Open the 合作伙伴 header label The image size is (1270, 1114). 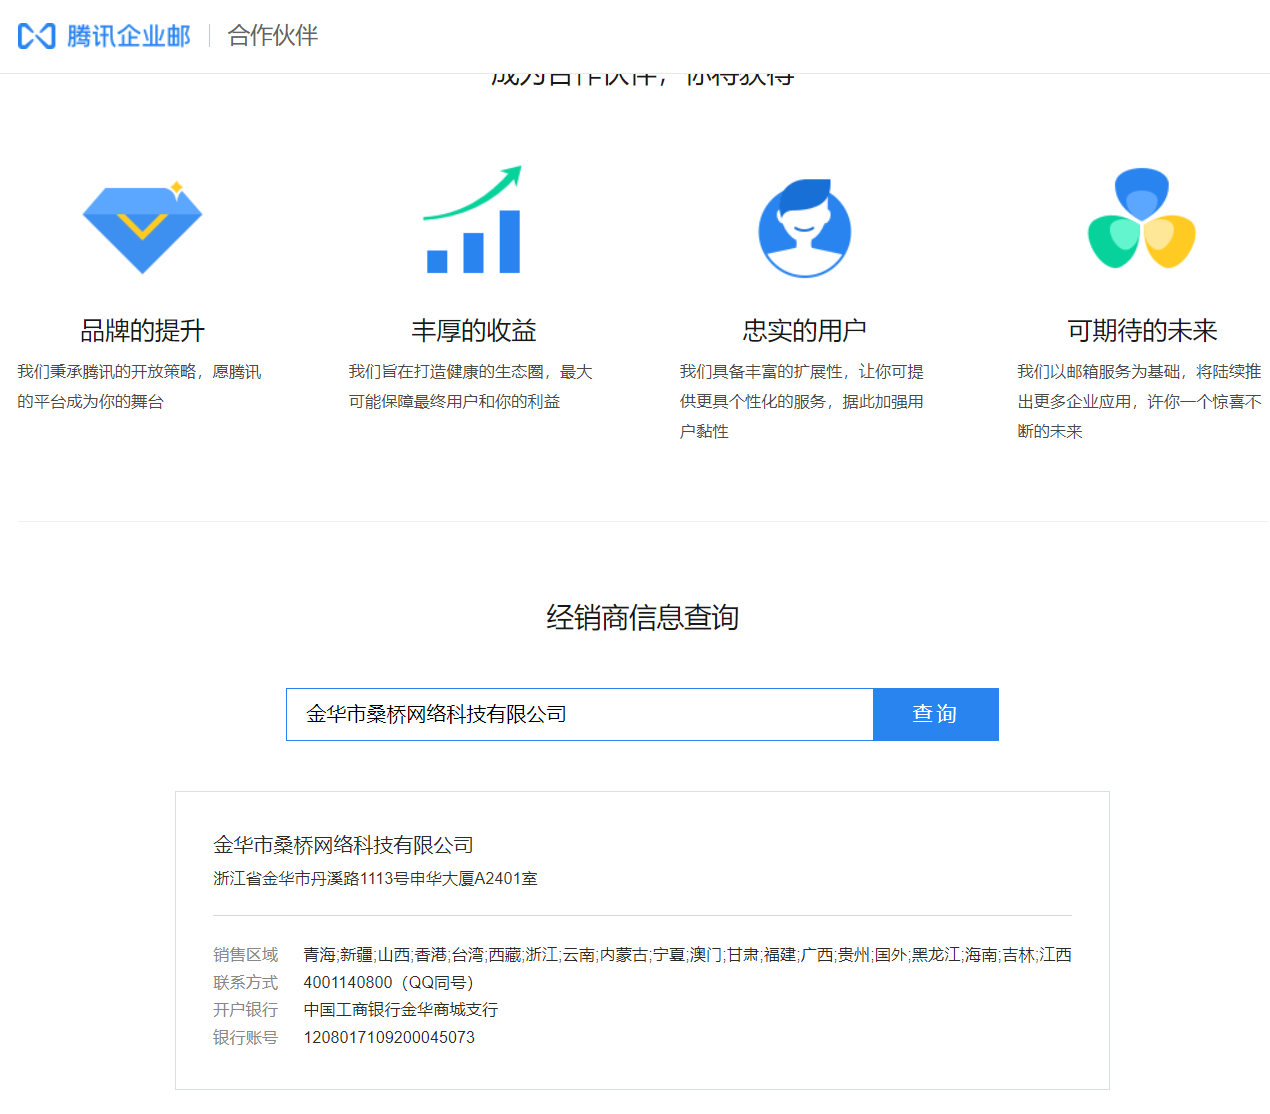coord(272,36)
